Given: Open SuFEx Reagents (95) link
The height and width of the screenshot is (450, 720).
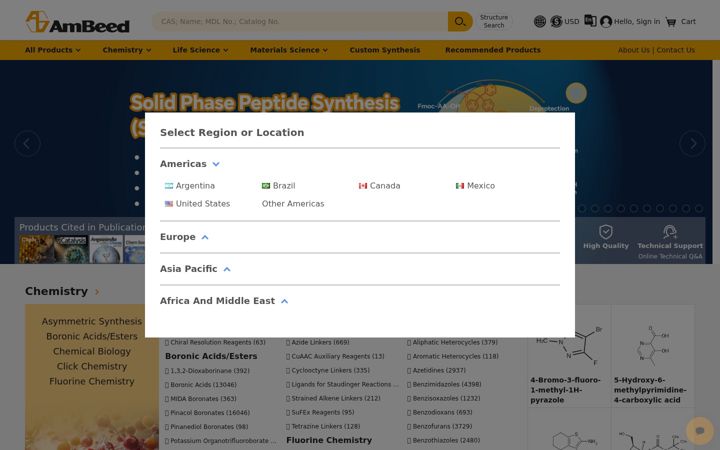Looking at the screenshot, I should [320, 412].
